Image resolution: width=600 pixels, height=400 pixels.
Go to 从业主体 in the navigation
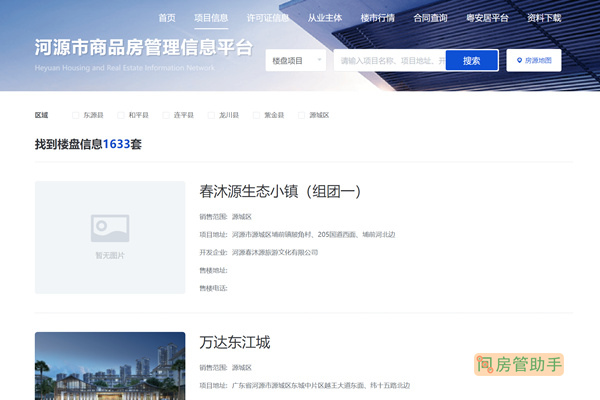click(324, 18)
